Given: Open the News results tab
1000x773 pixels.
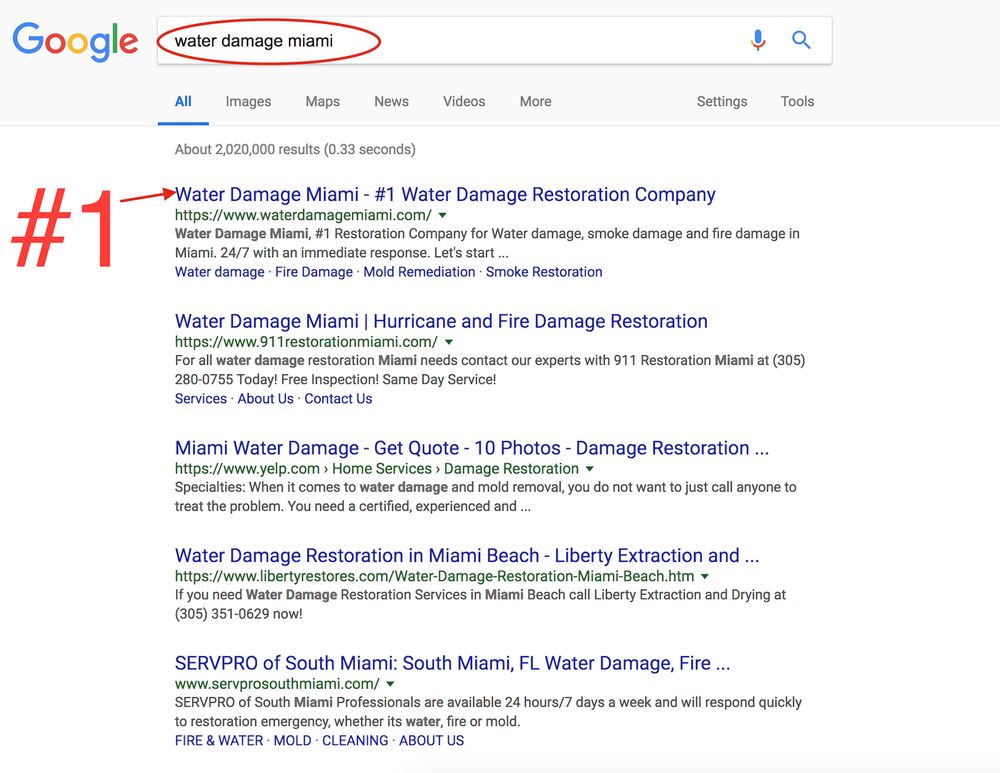Looking at the screenshot, I should (392, 101).
